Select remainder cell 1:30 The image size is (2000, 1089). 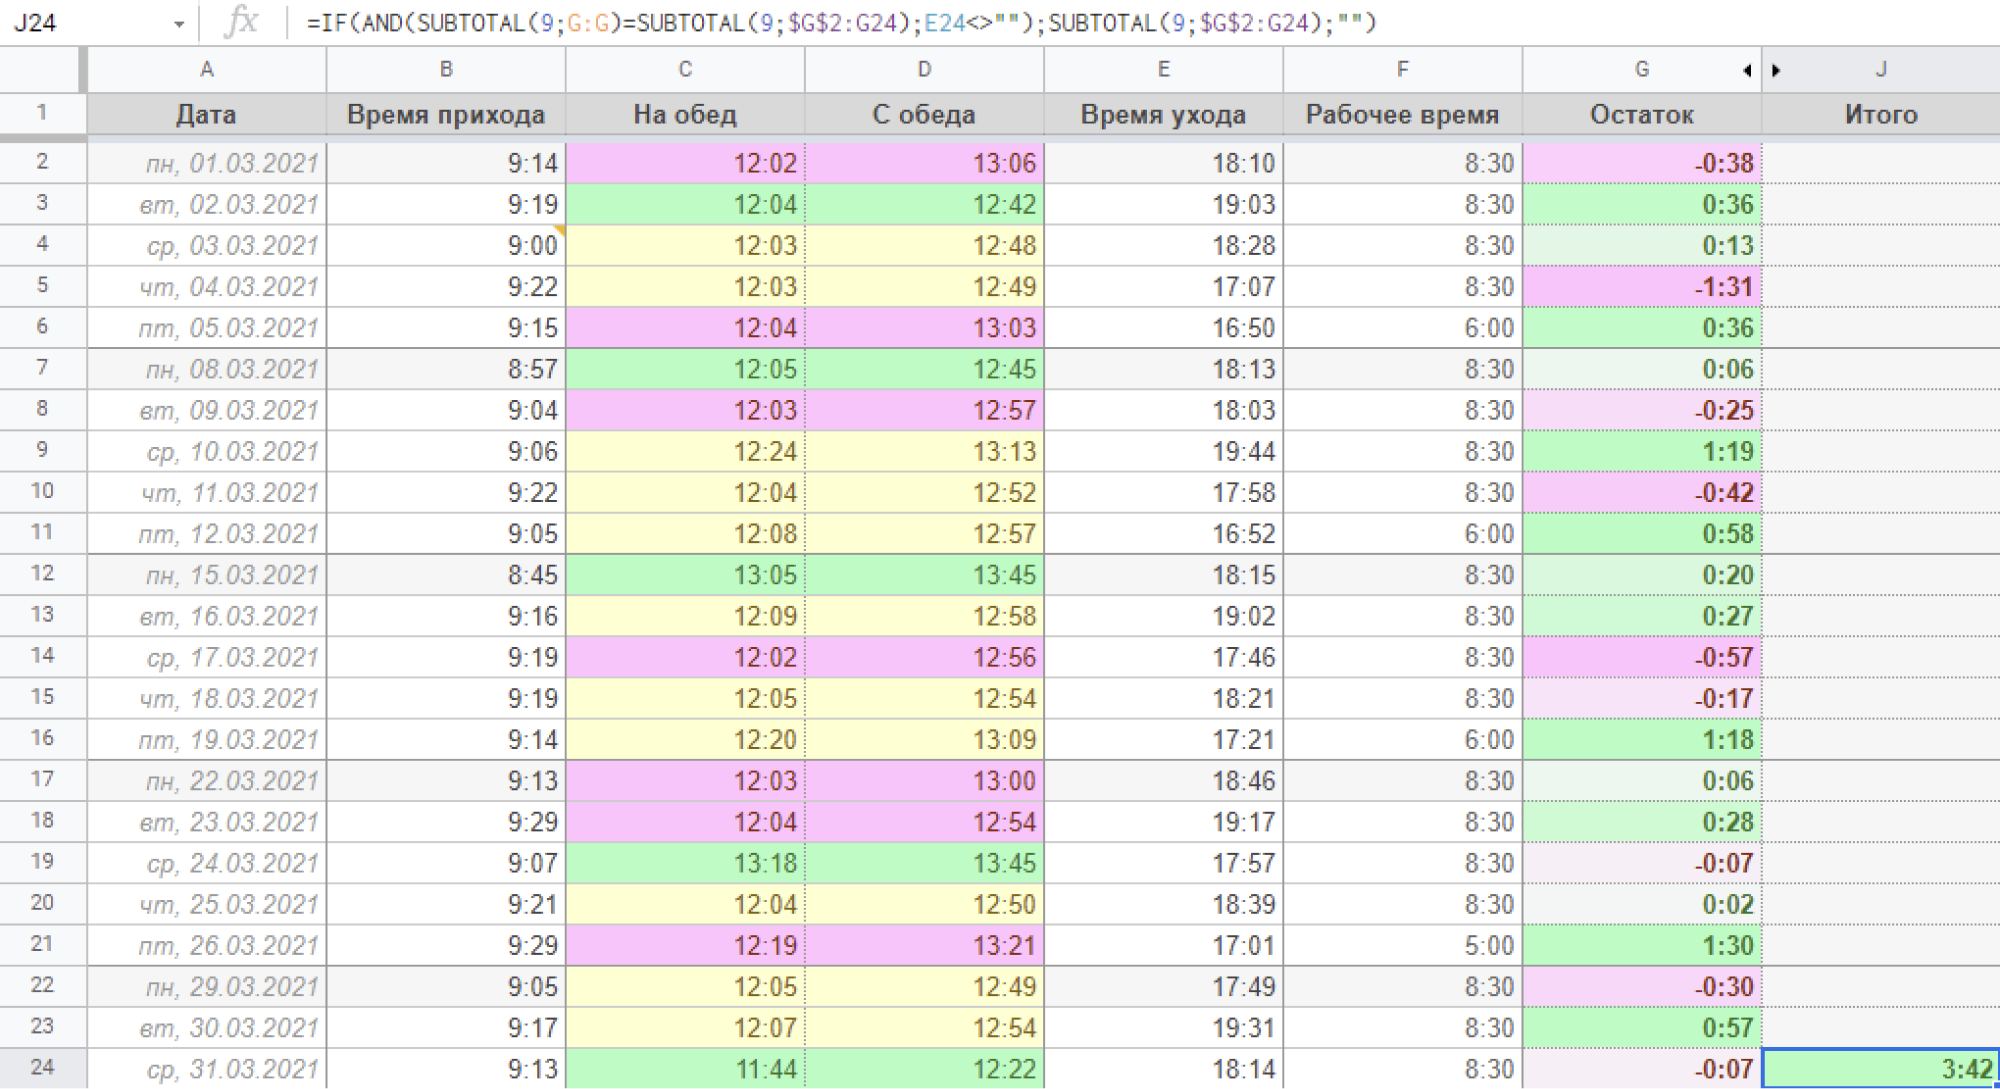point(1642,945)
